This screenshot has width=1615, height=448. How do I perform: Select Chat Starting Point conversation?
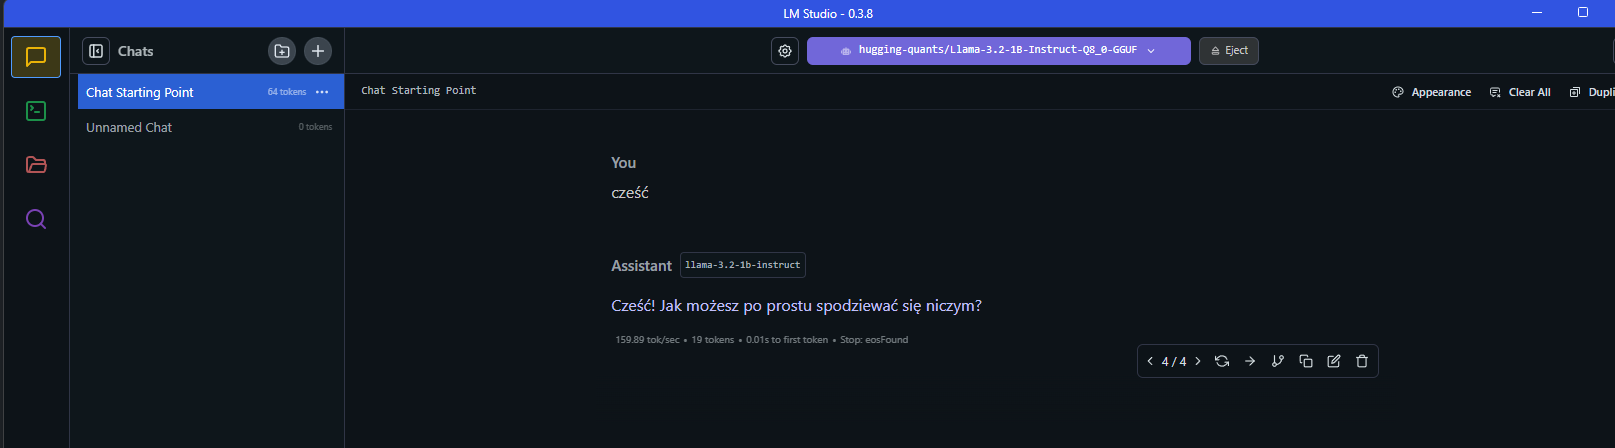click(x=211, y=92)
